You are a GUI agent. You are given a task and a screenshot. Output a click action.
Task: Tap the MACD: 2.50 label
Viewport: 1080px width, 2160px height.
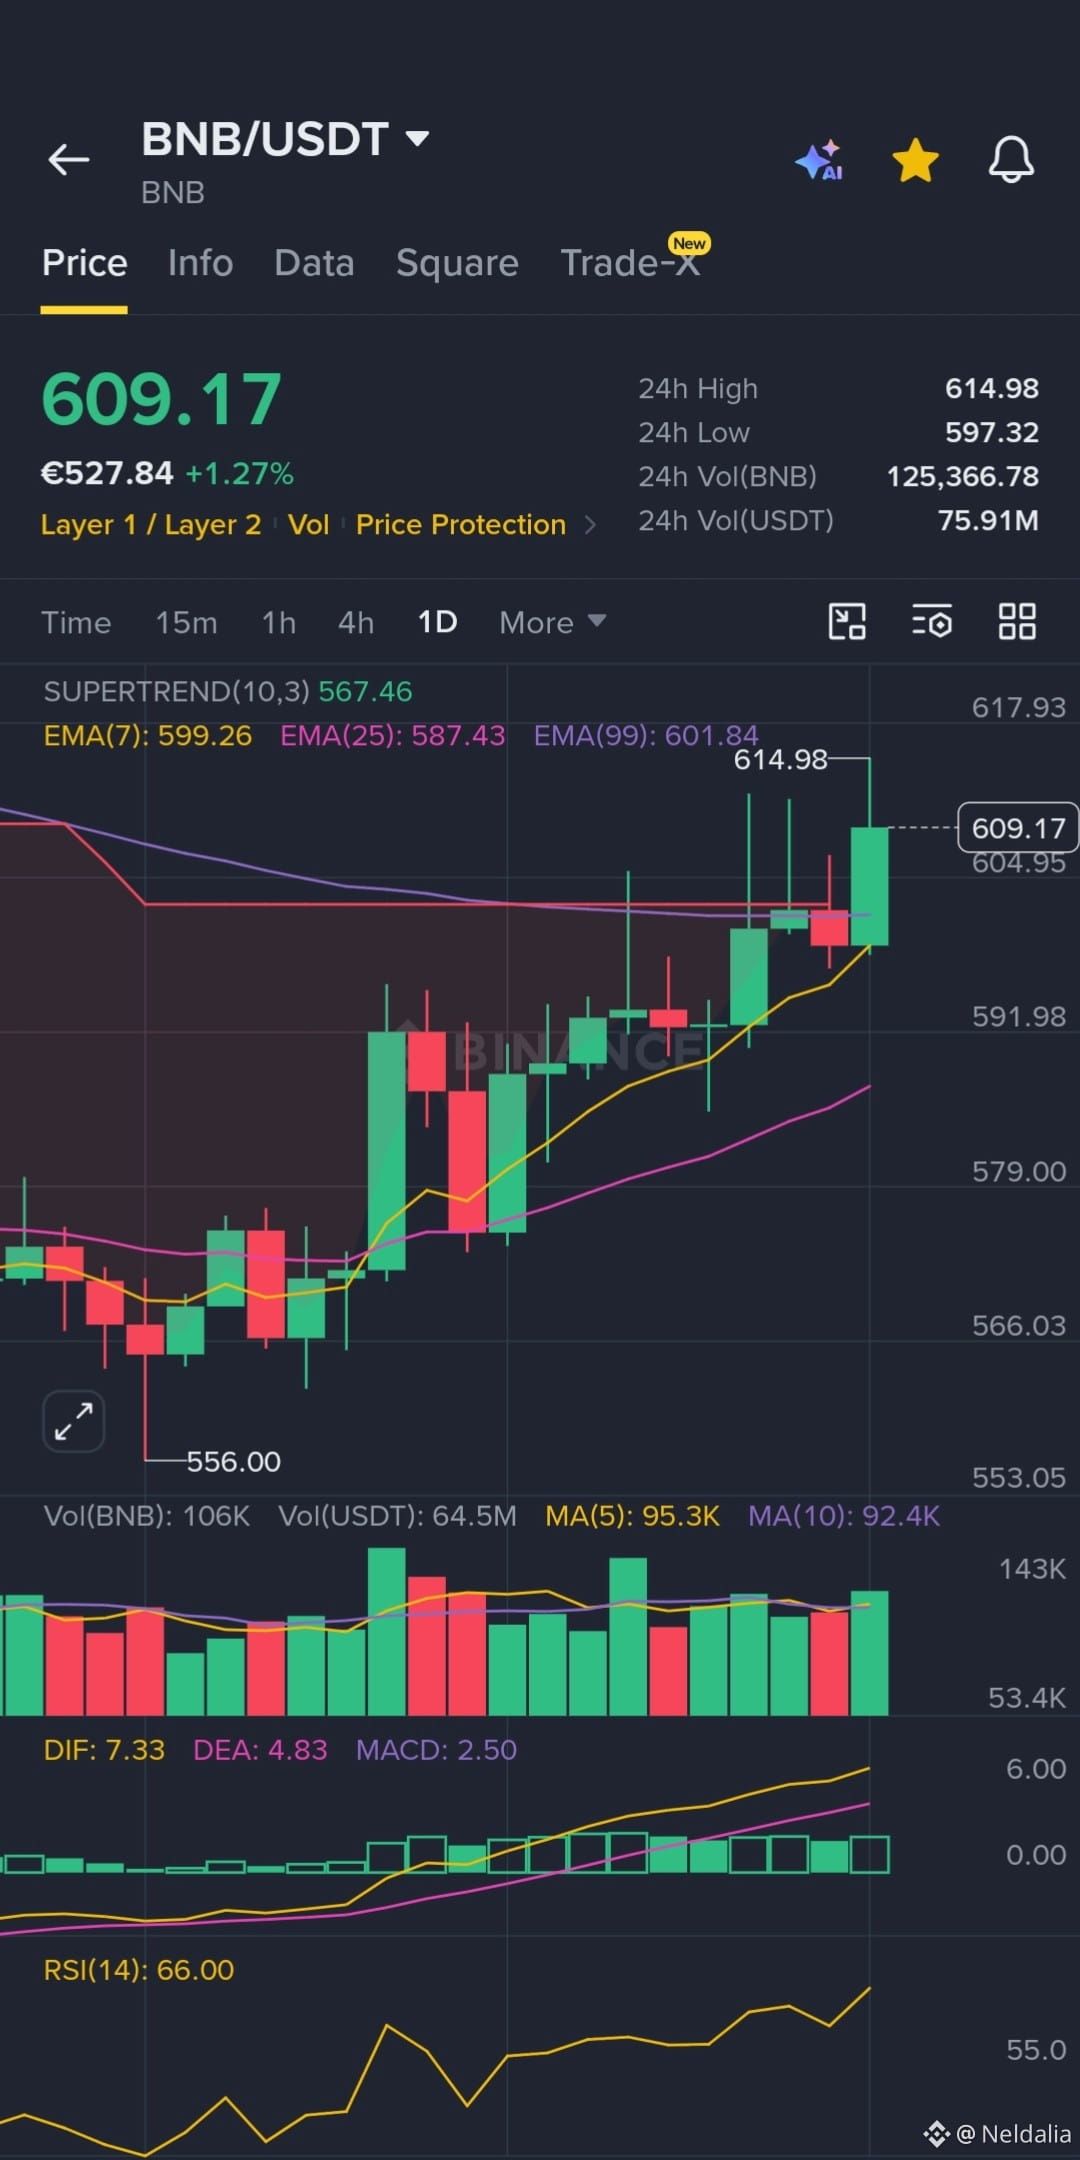(436, 1750)
